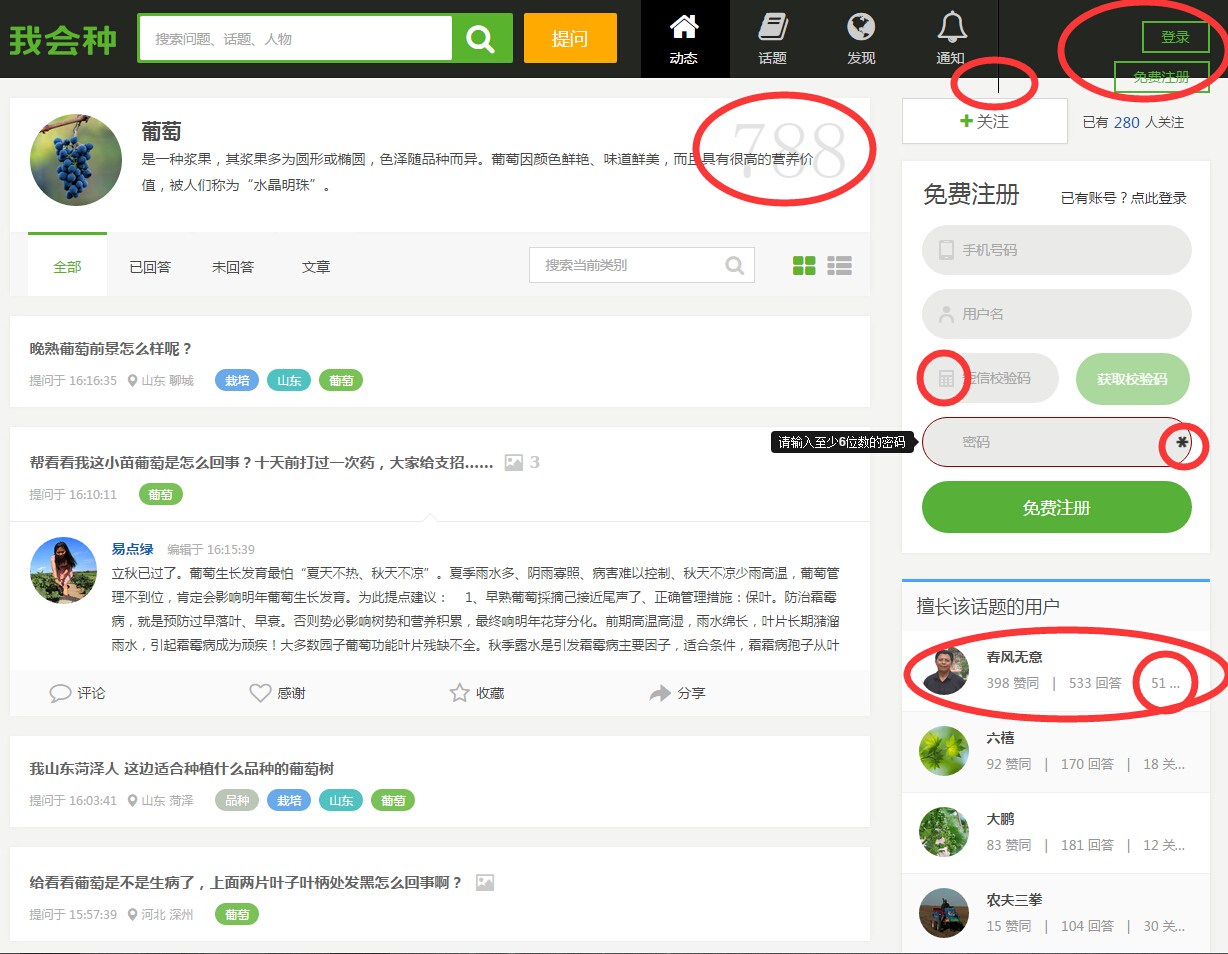Switch to grid view layout

pyautogui.click(x=804, y=266)
